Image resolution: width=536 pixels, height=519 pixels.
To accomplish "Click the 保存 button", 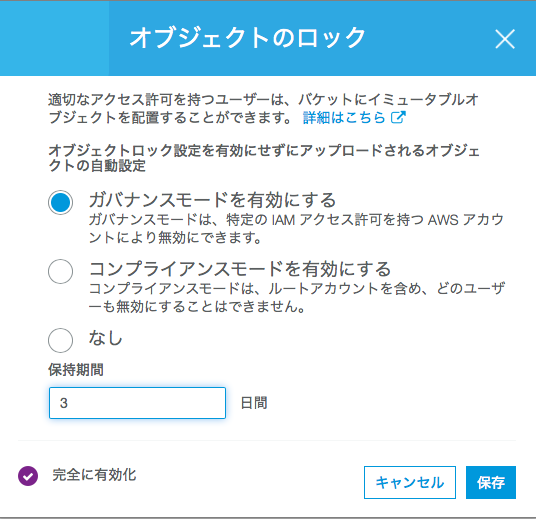I will point(491,482).
